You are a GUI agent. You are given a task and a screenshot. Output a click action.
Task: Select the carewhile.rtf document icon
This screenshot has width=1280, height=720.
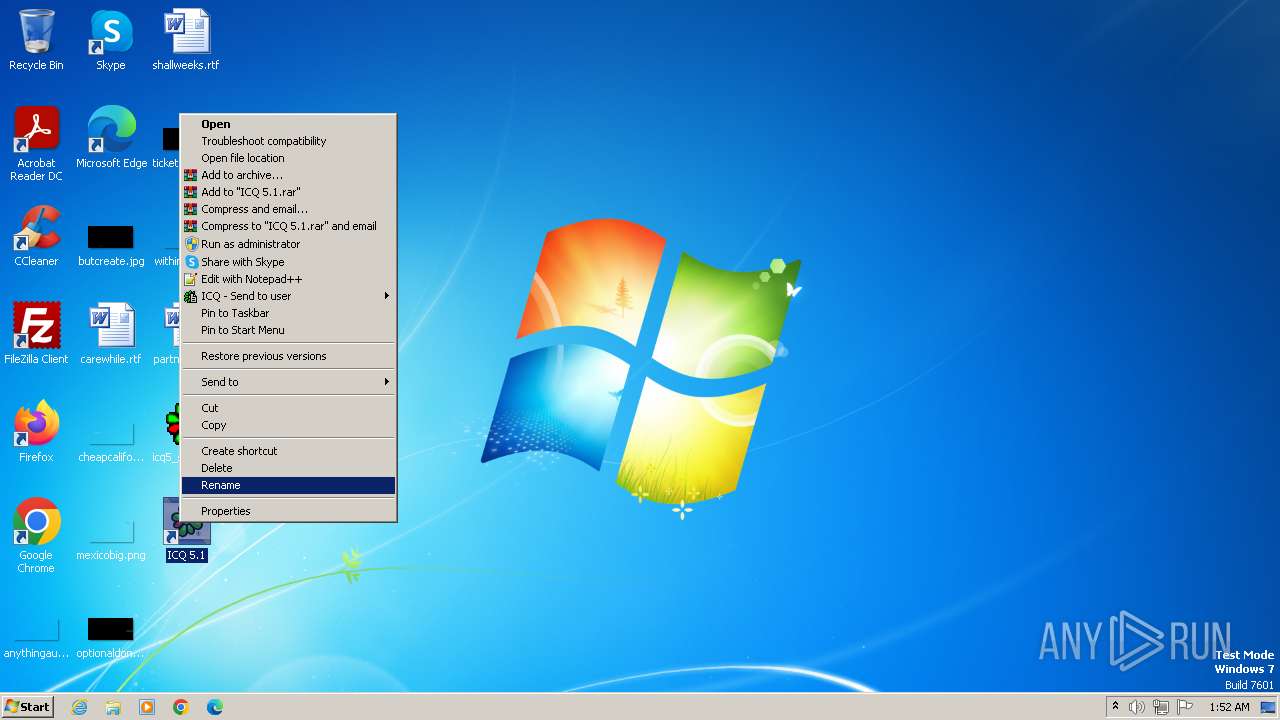111,333
